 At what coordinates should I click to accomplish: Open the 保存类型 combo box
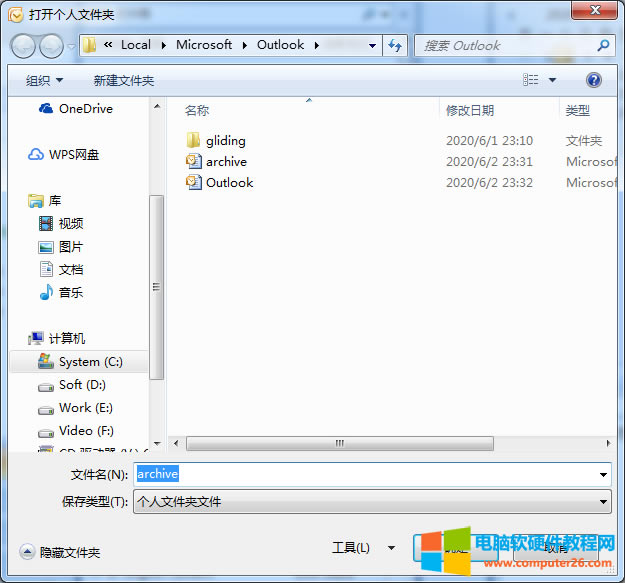(x=372, y=501)
